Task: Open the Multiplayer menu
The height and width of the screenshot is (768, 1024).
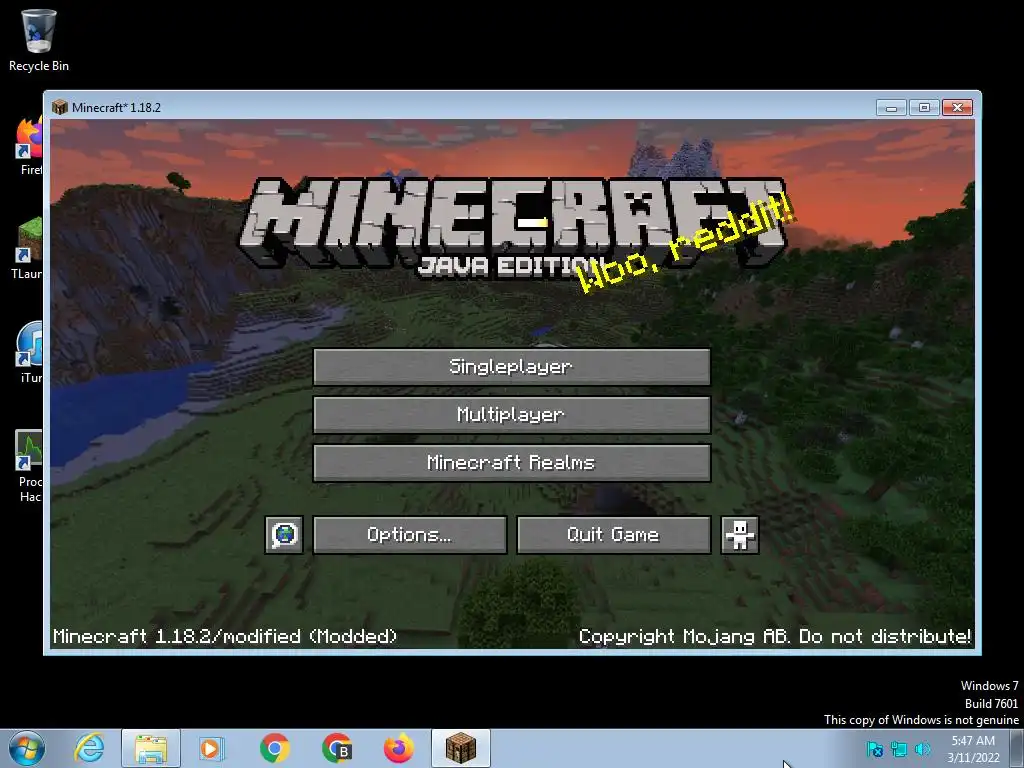Action: tap(511, 415)
